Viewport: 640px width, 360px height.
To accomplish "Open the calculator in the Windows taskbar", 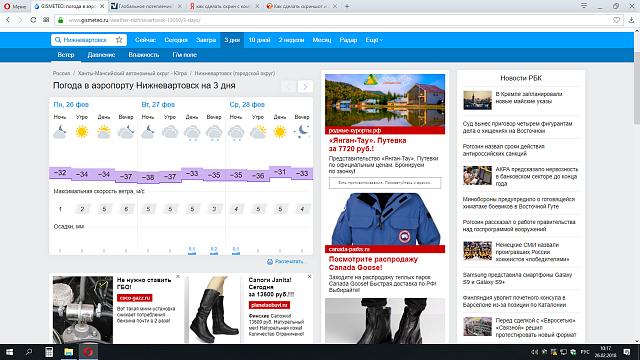I will [x=49, y=351].
